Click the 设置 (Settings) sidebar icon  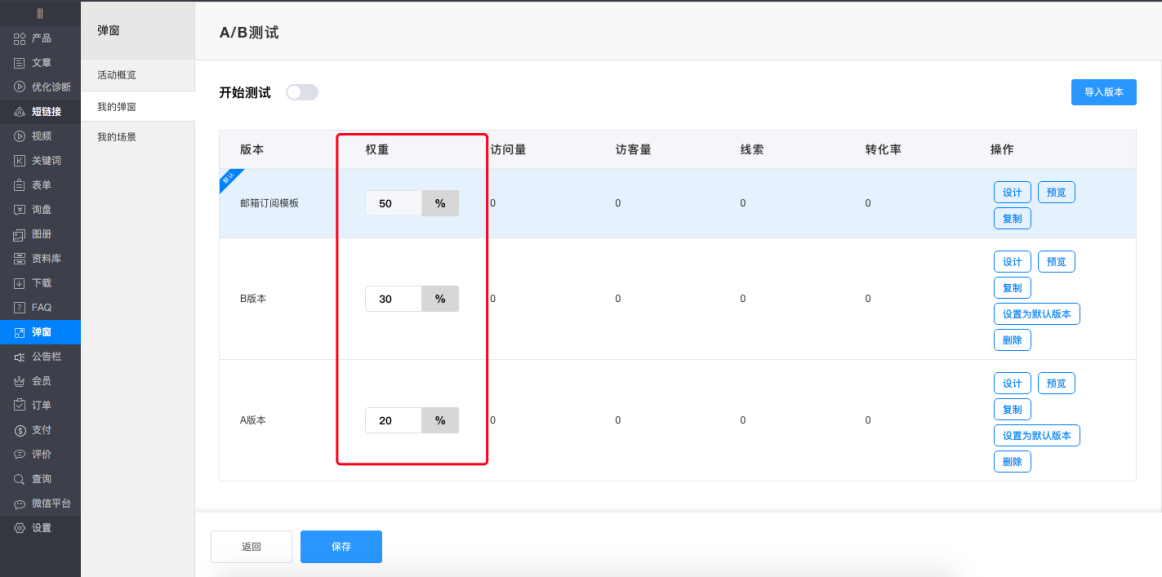pyautogui.click(x=40, y=527)
